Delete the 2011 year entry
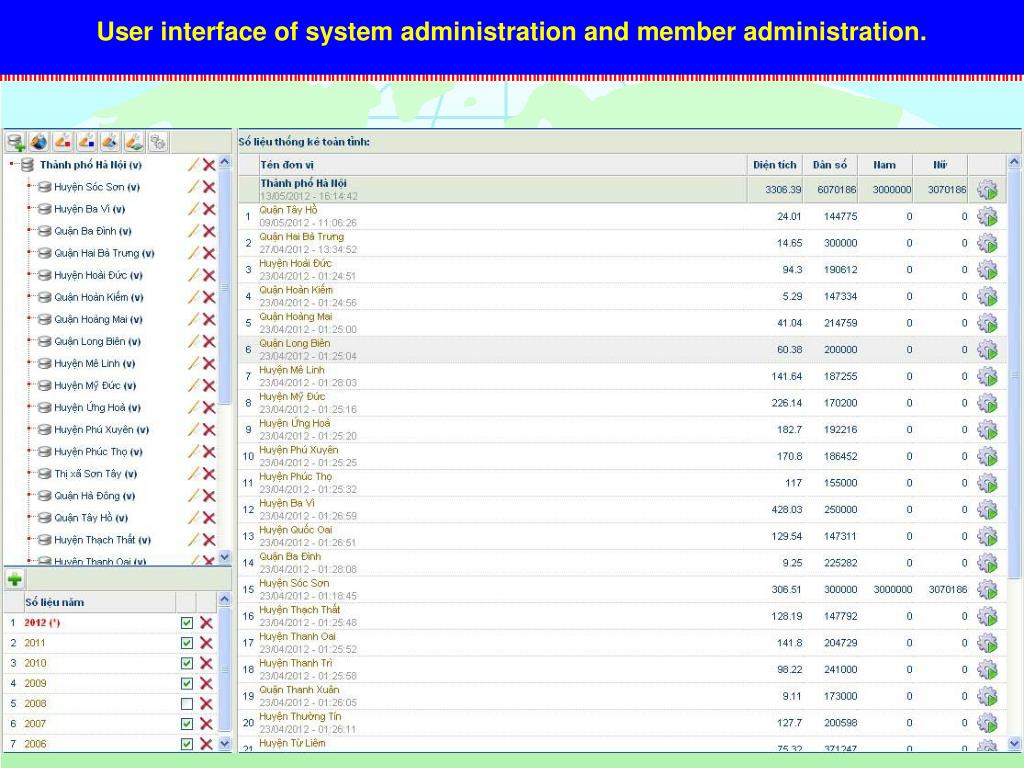 point(206,643)
